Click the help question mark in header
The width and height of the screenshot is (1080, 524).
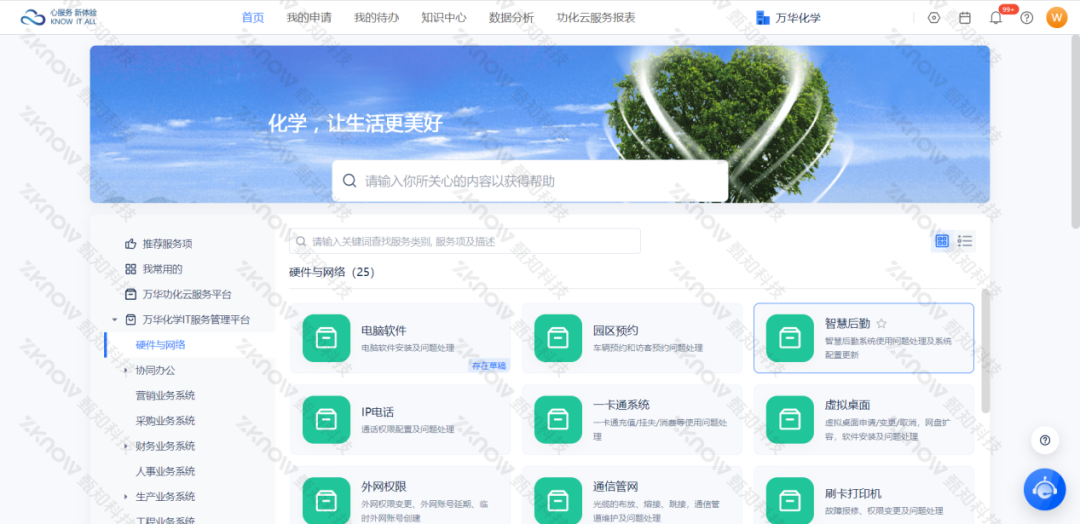1027,18
